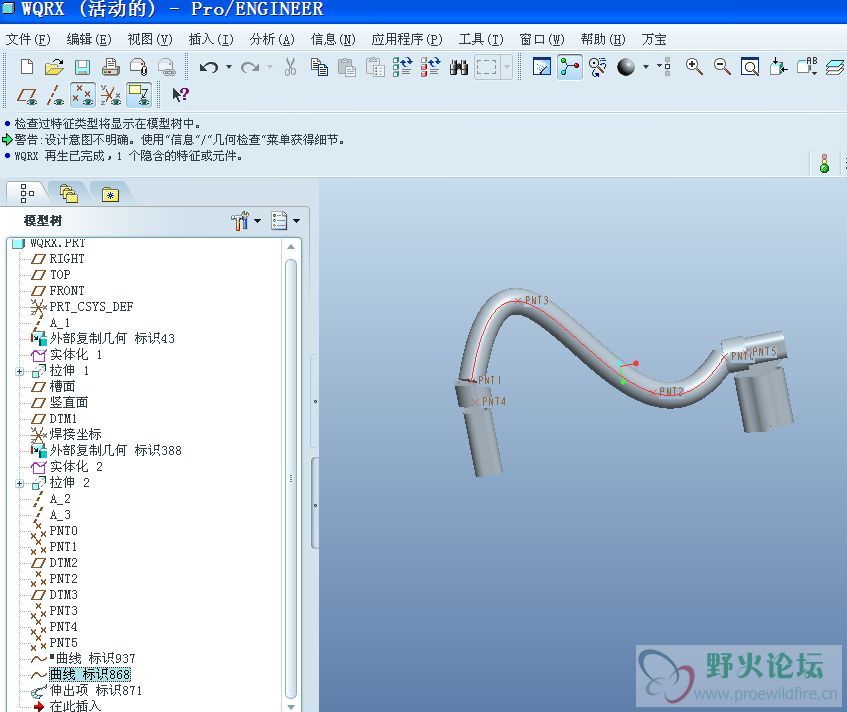Open the display style dropdown arrow
This screenshot has width=847, height=712.
(646, 67)
